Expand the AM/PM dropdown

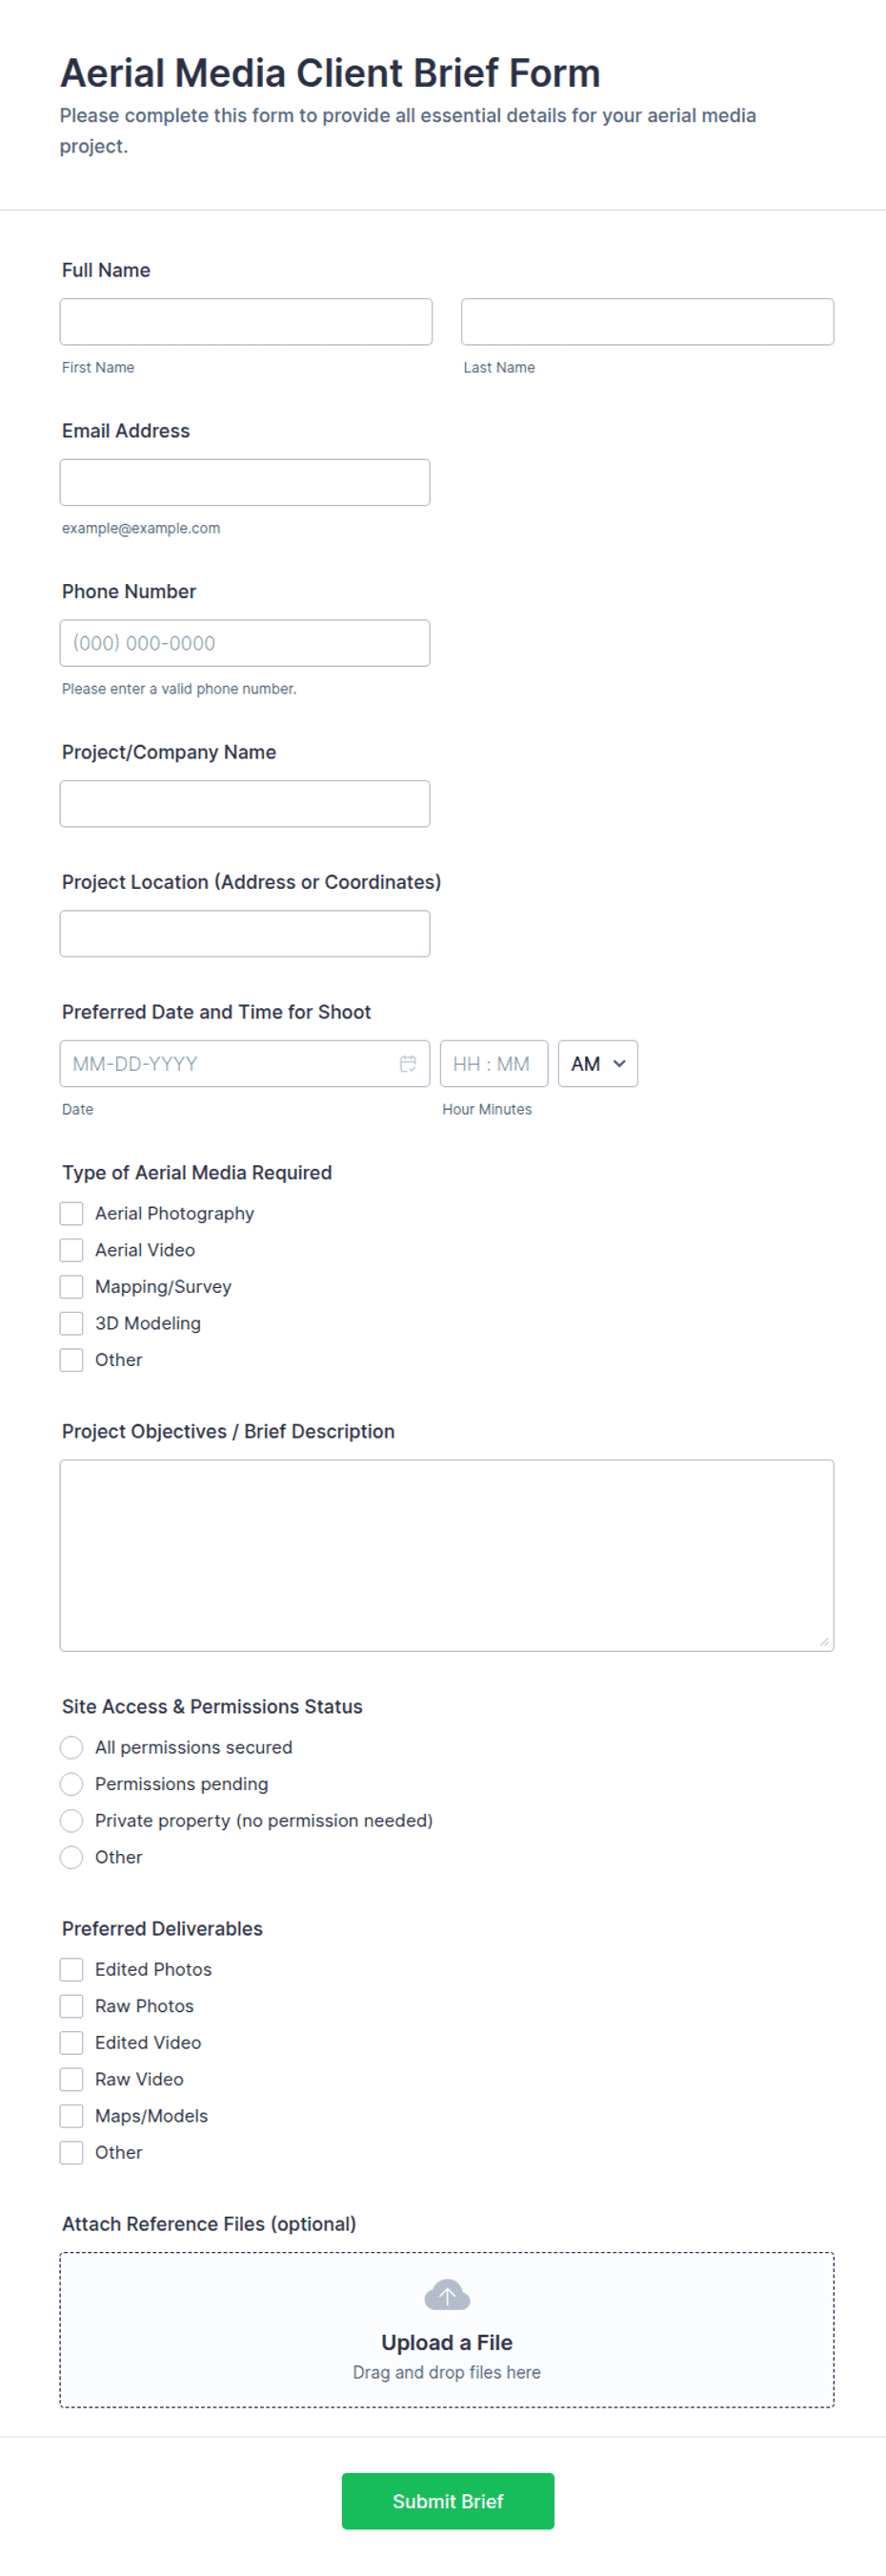[x=598, y=1063]
